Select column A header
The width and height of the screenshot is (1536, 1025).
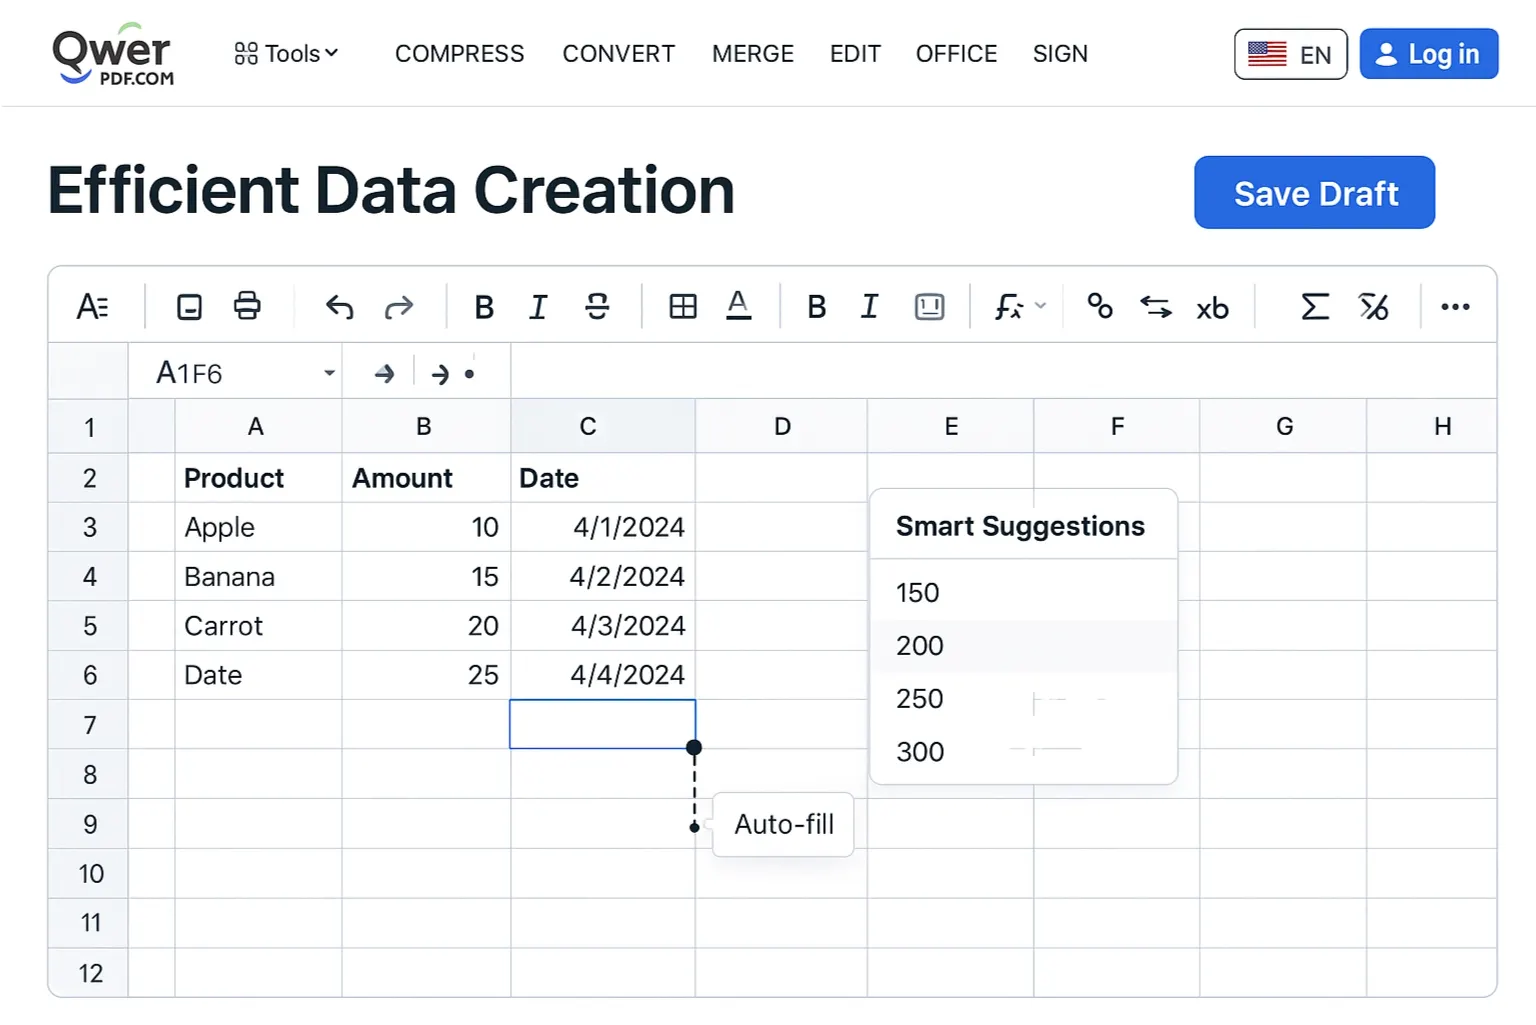(258, 426)
